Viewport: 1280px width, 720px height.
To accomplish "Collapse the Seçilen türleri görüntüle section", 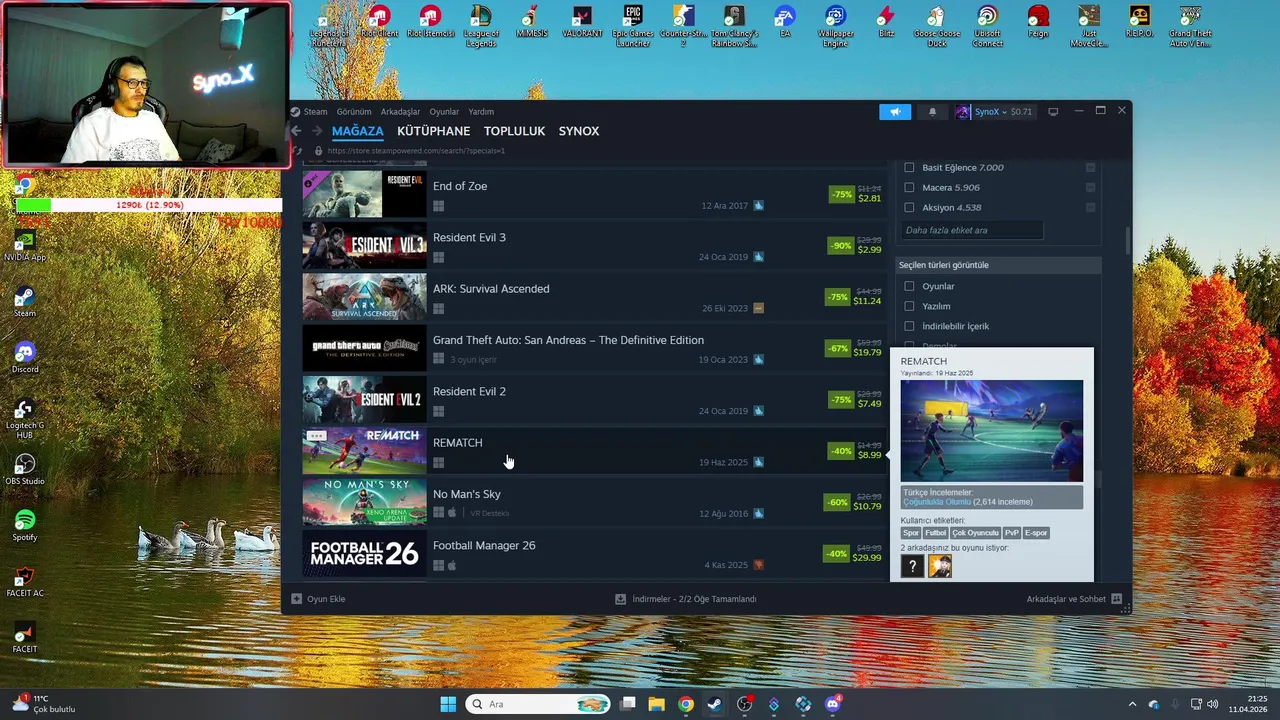I will [x=999, y=265].
